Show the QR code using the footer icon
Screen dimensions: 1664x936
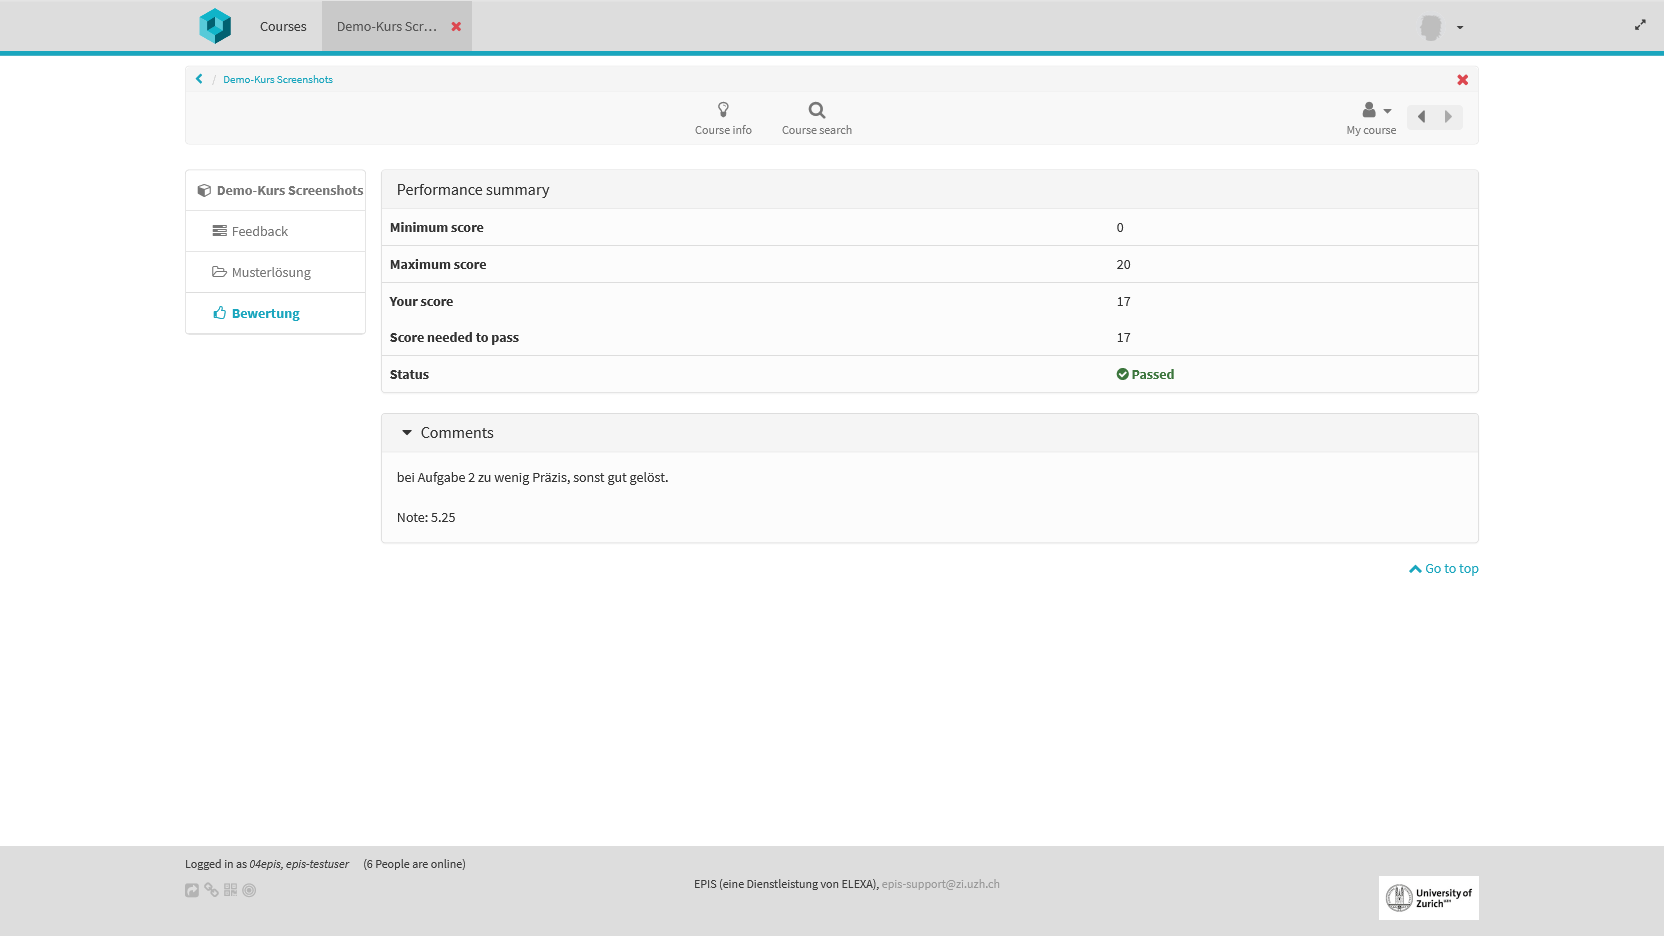(x=230, y=890)
